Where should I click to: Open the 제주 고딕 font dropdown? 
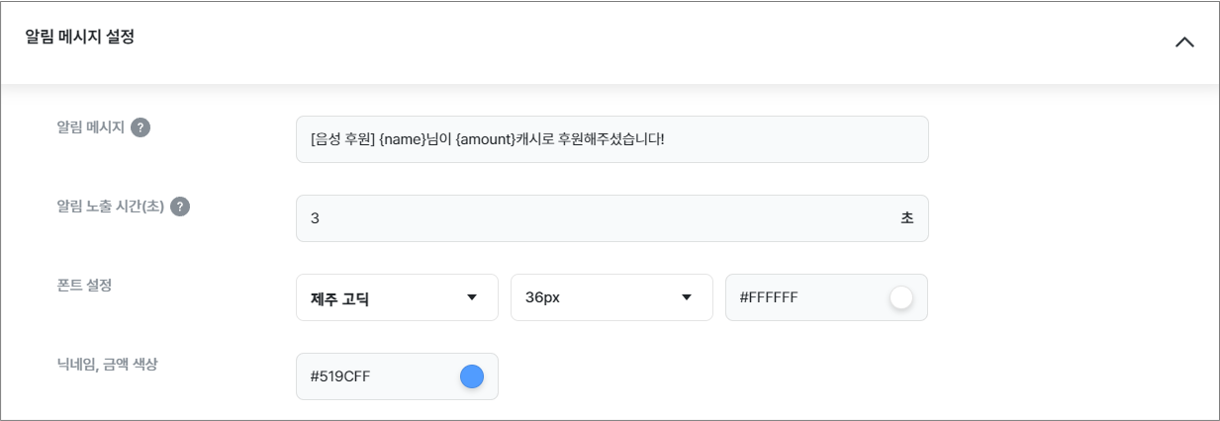397,298
